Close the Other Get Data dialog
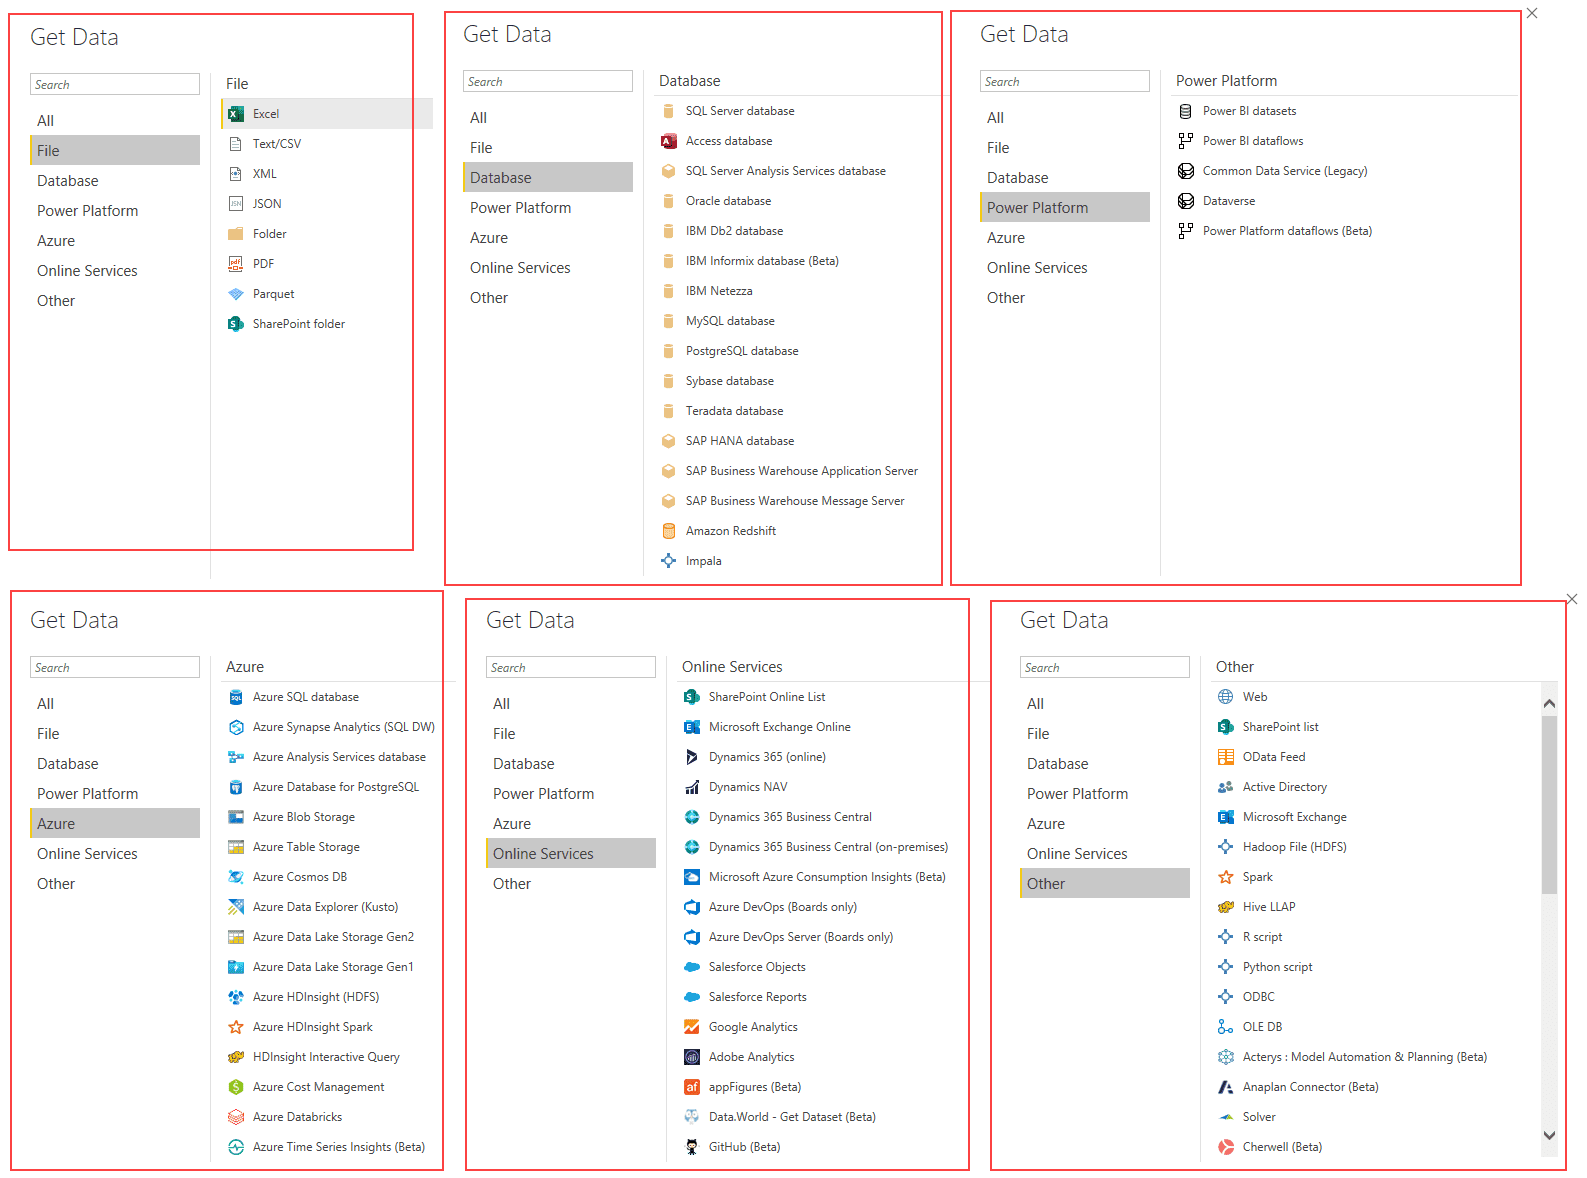This screenshot has height=1178, width=1587. [1572, 599]
